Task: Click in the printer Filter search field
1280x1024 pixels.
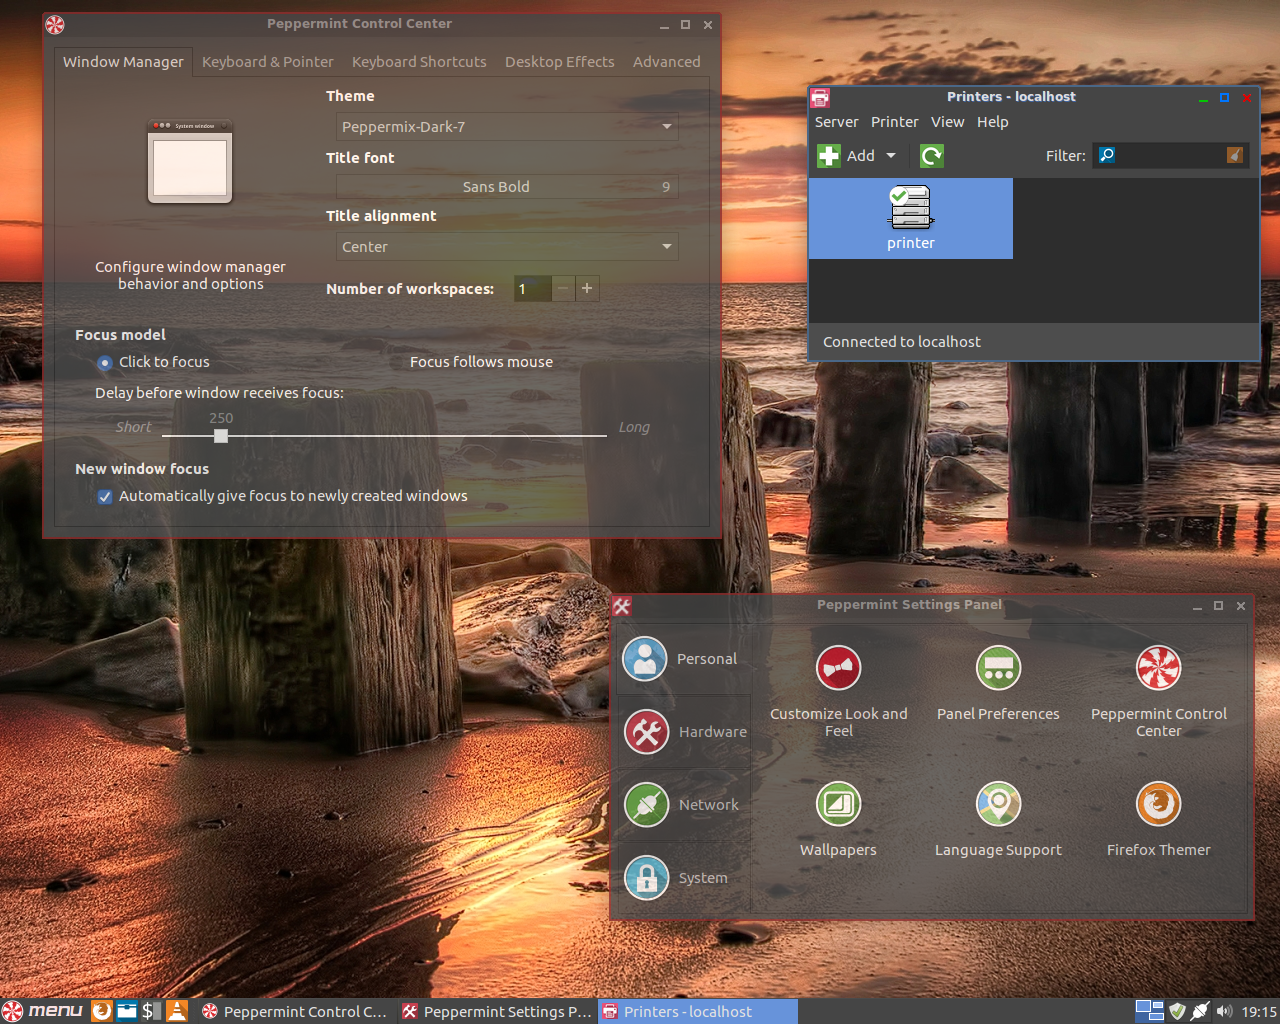Action: tap(1170, 155)
